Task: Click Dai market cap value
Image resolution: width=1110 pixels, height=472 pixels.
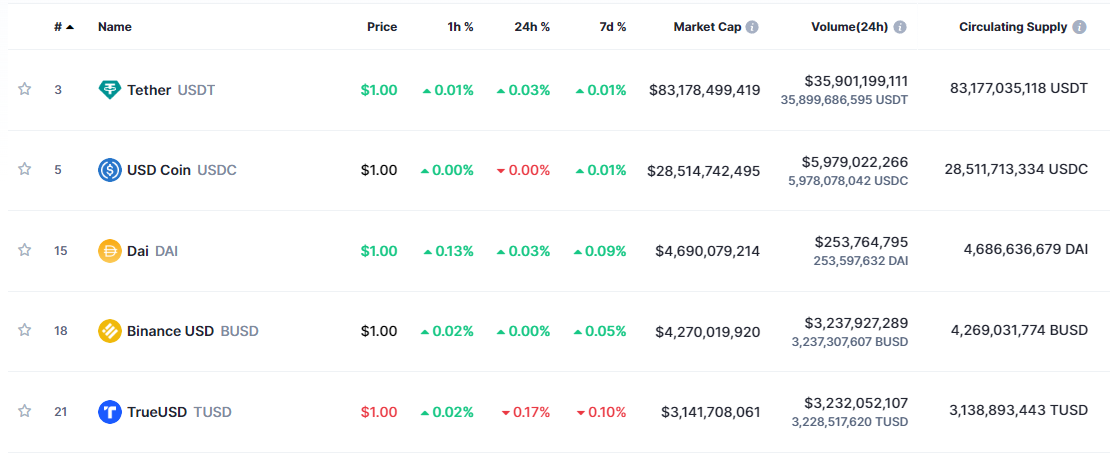Action: coord(707,251)
